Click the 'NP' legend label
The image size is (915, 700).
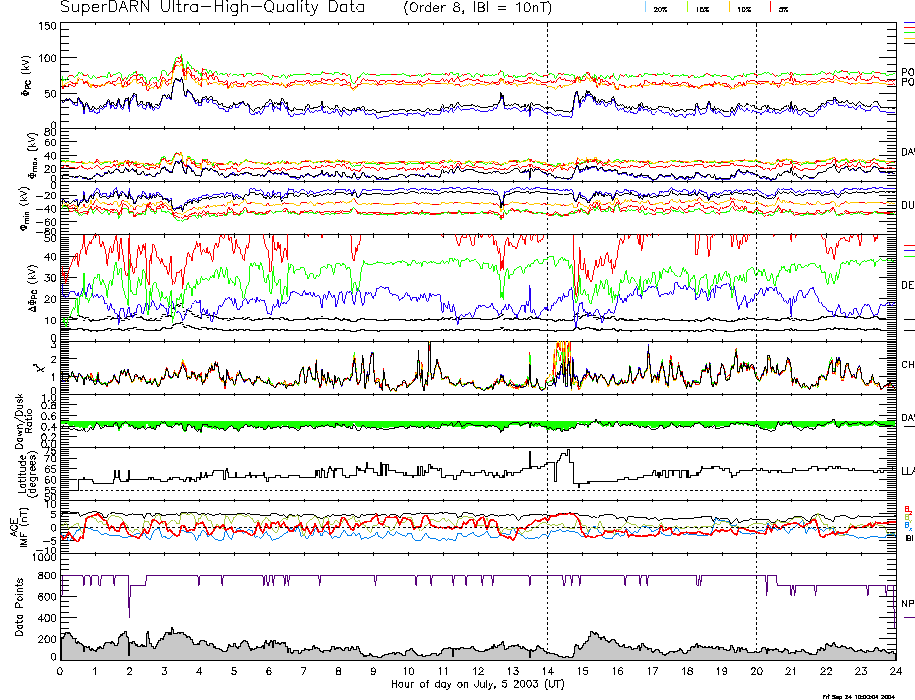(x=907, y=603)
